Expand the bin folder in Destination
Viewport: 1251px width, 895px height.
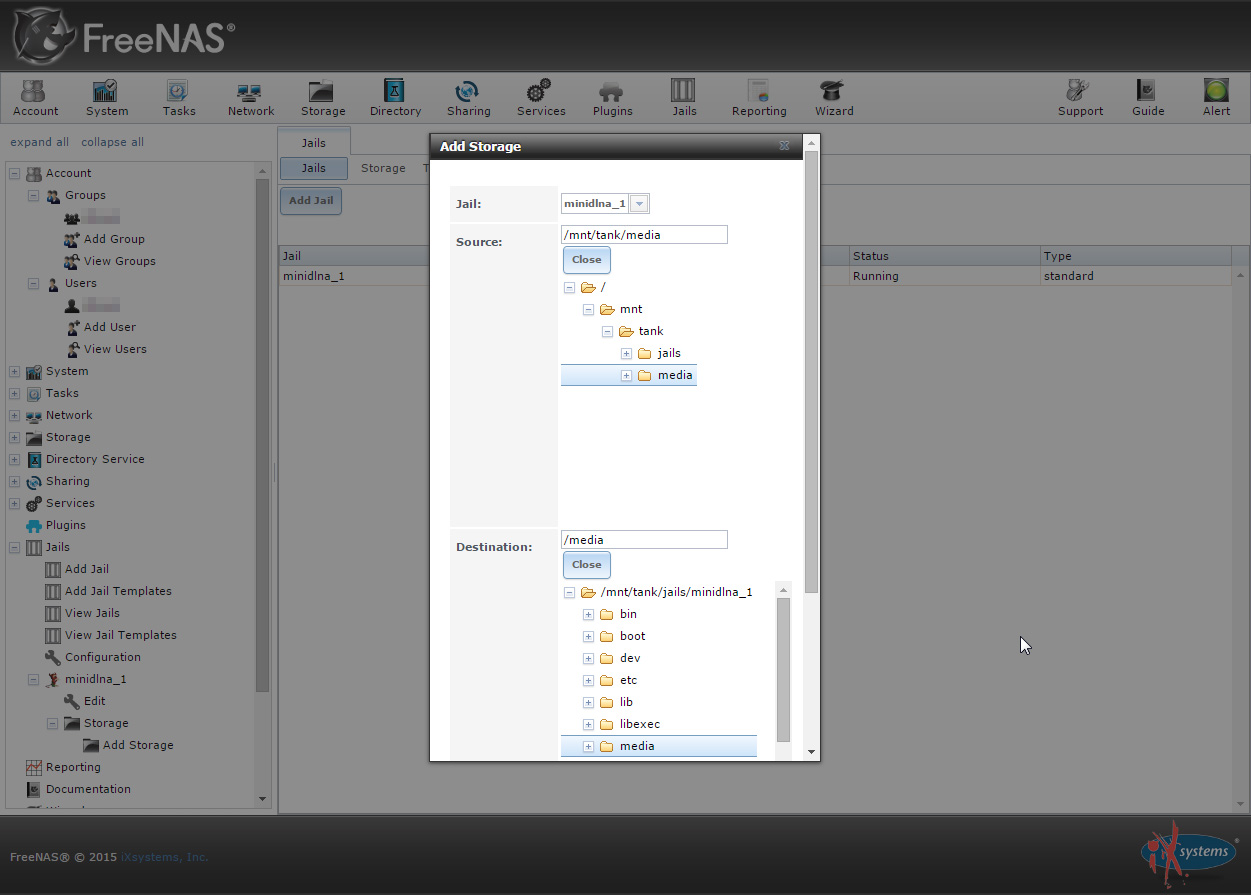tap(588, 614)
